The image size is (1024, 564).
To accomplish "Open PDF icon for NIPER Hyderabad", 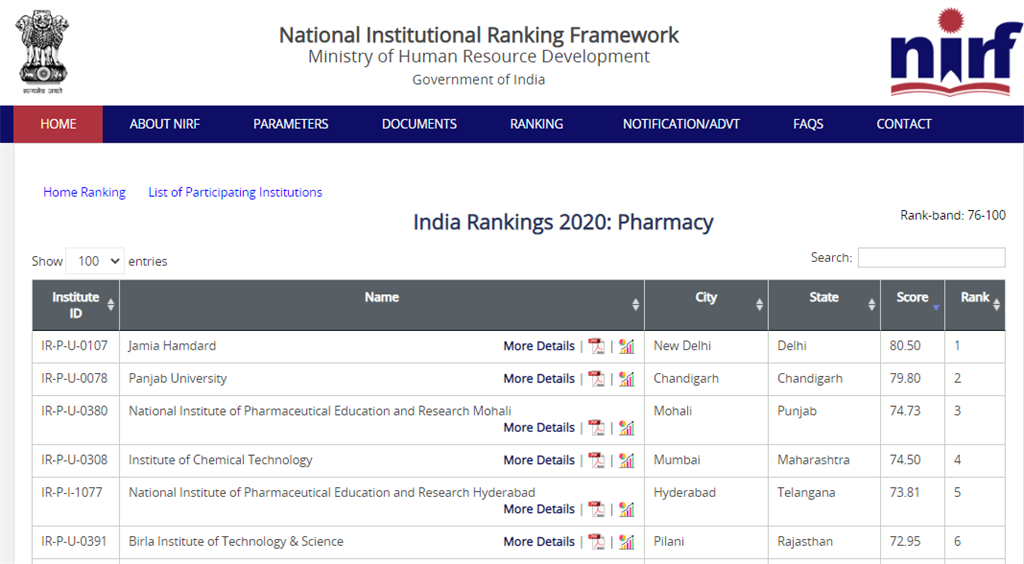I will (597, 509).
